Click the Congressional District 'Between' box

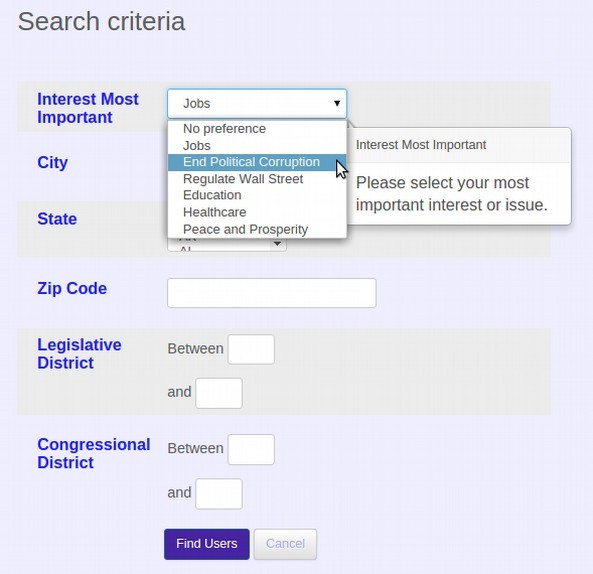[251, 450]
